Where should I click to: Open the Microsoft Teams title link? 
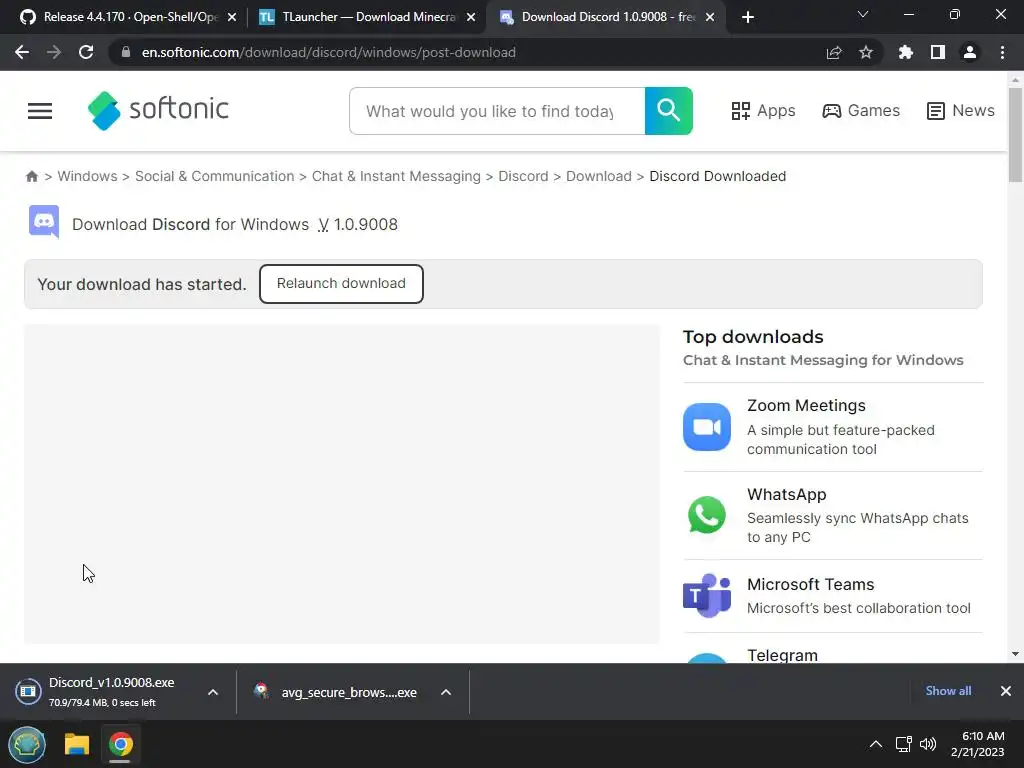point(810,584)
